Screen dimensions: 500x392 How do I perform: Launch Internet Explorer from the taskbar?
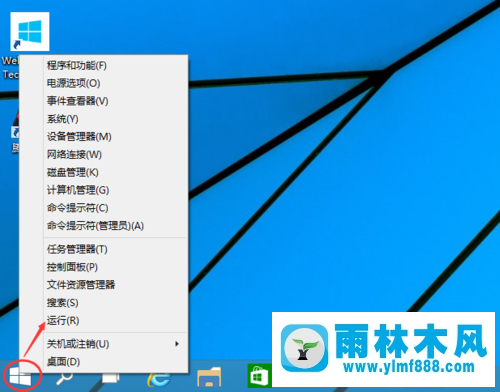pyautogui.click(x=159, y=379)
